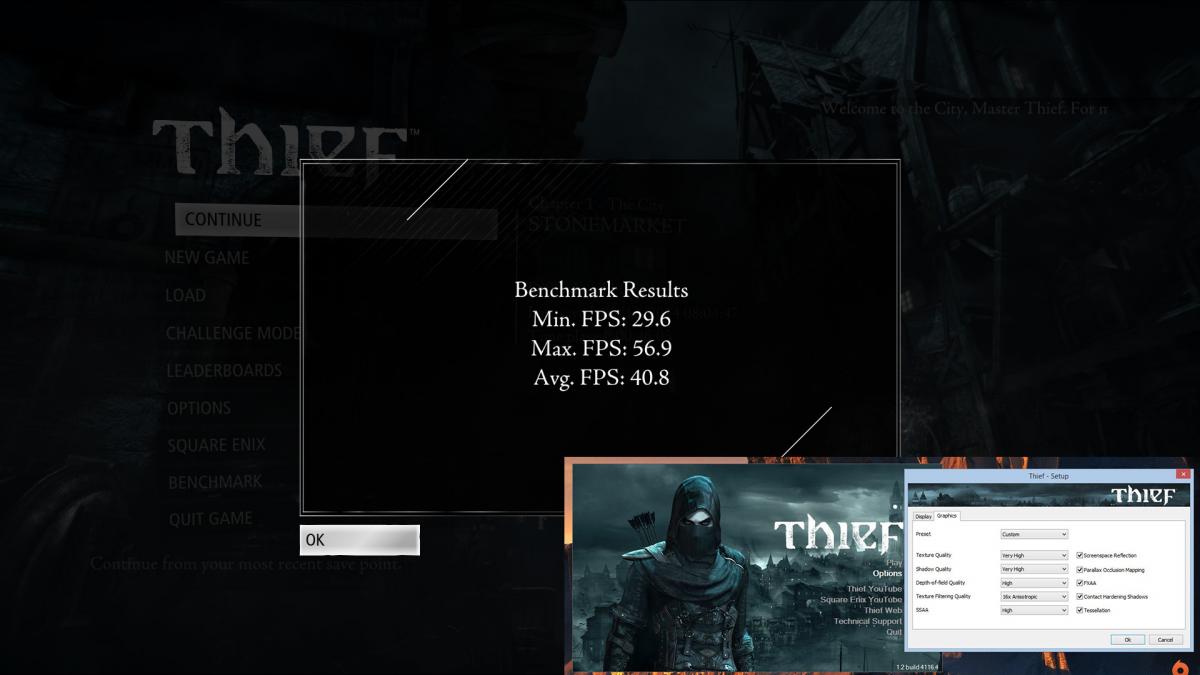
Task: Toggle the Parallax Occlusion Mapping checkbox
Action: pyautogui.click(x=1080, y=569)
